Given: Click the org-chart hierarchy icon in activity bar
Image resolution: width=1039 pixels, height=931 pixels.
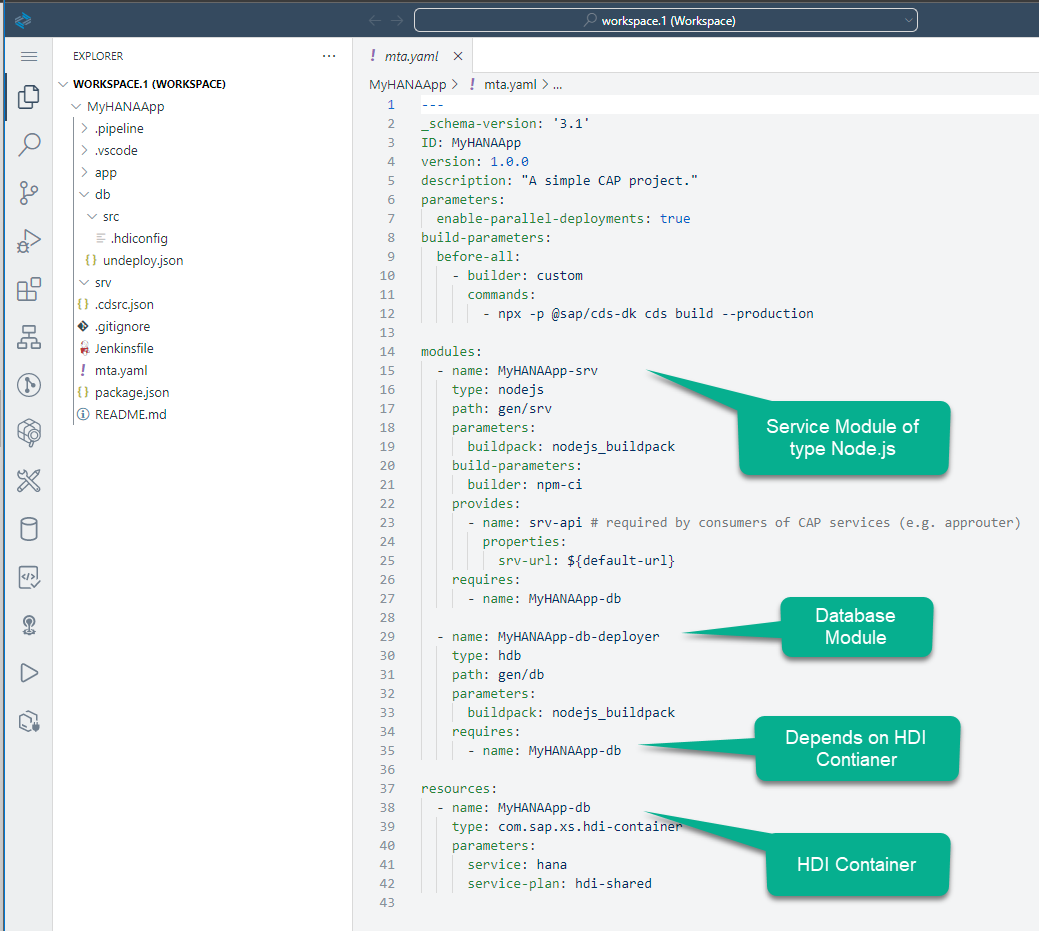Looking at the screenshot, I should (28, 337).
